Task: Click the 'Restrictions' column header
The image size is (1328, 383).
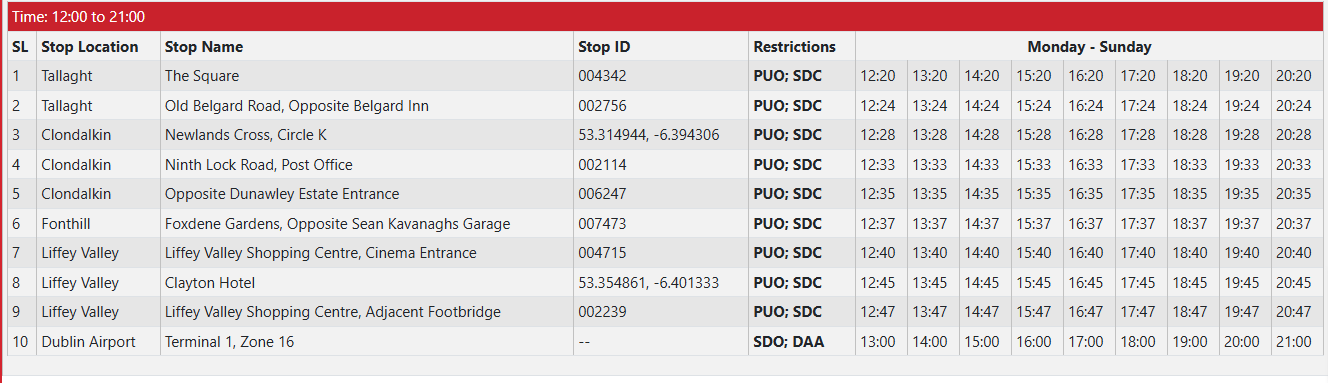Action: pyautogui.click(x=794, y=47)
